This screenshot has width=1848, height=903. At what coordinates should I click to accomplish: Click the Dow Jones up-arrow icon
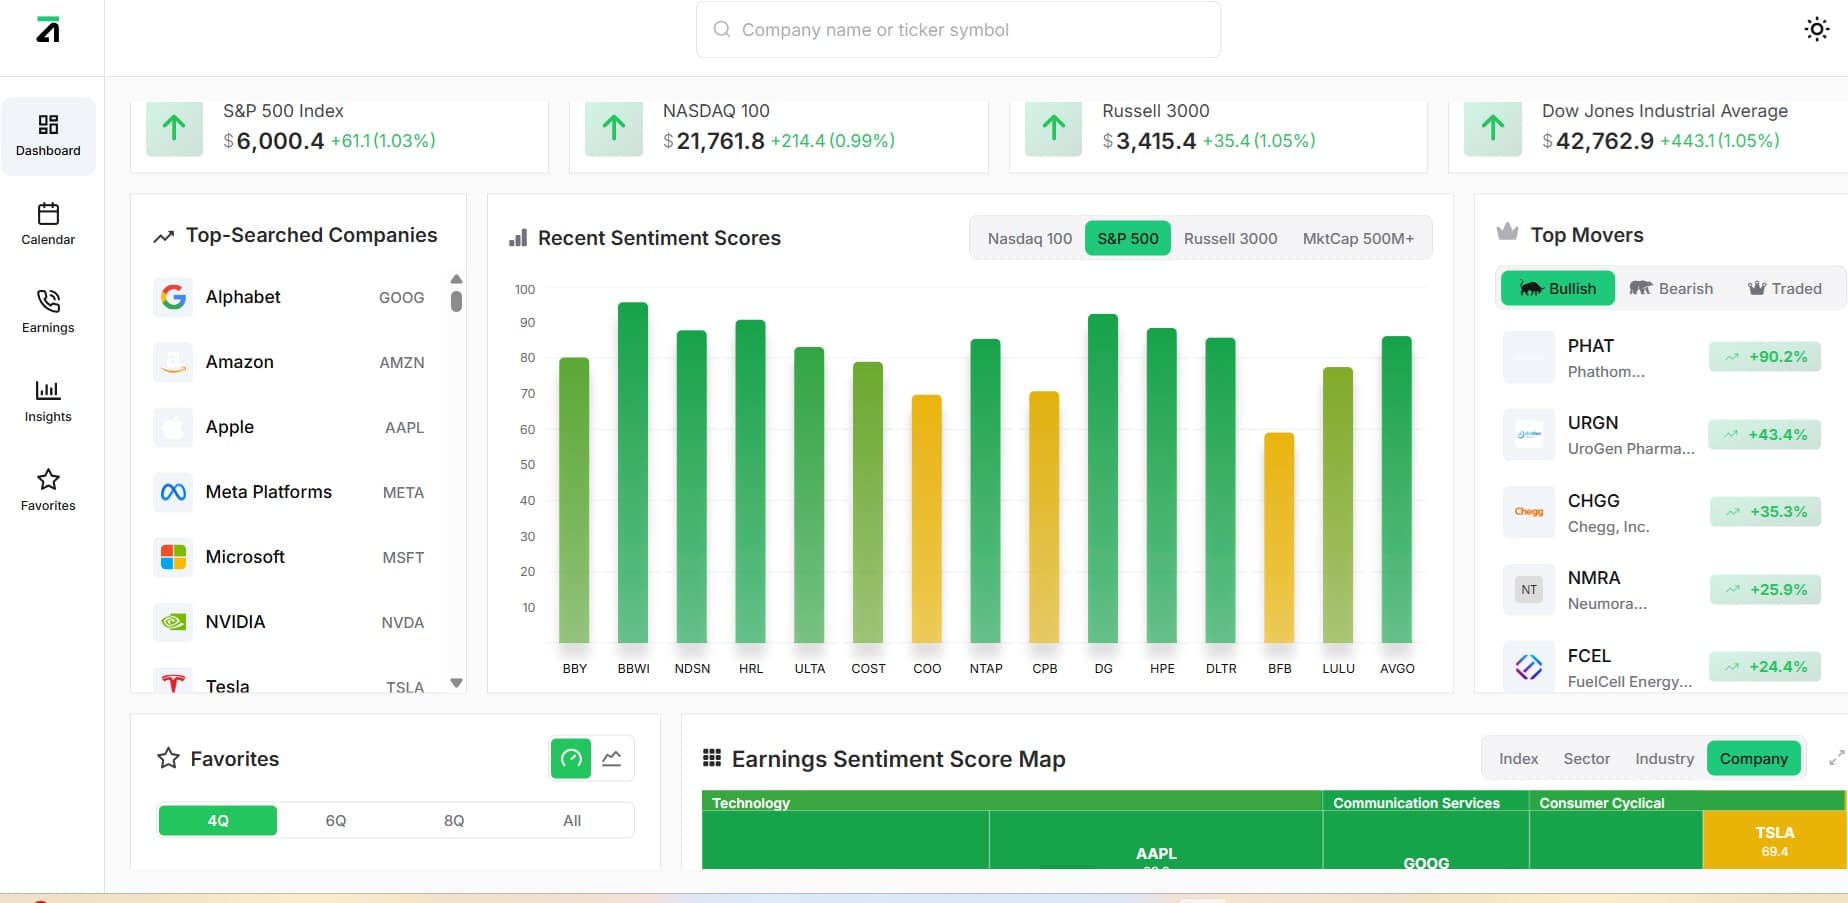tap(1493, 128)
